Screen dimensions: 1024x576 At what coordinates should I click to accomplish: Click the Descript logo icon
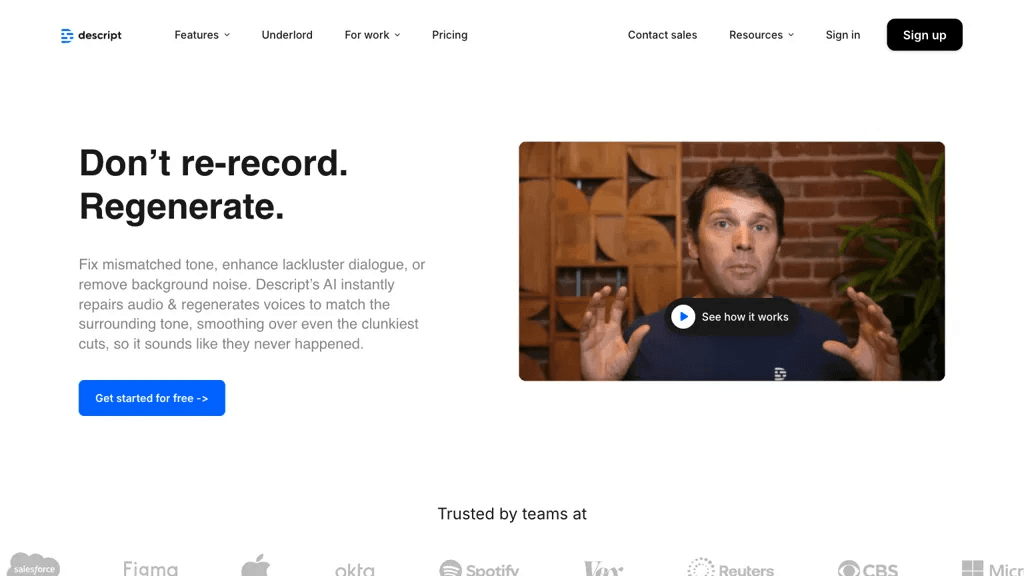click(67, 35)
